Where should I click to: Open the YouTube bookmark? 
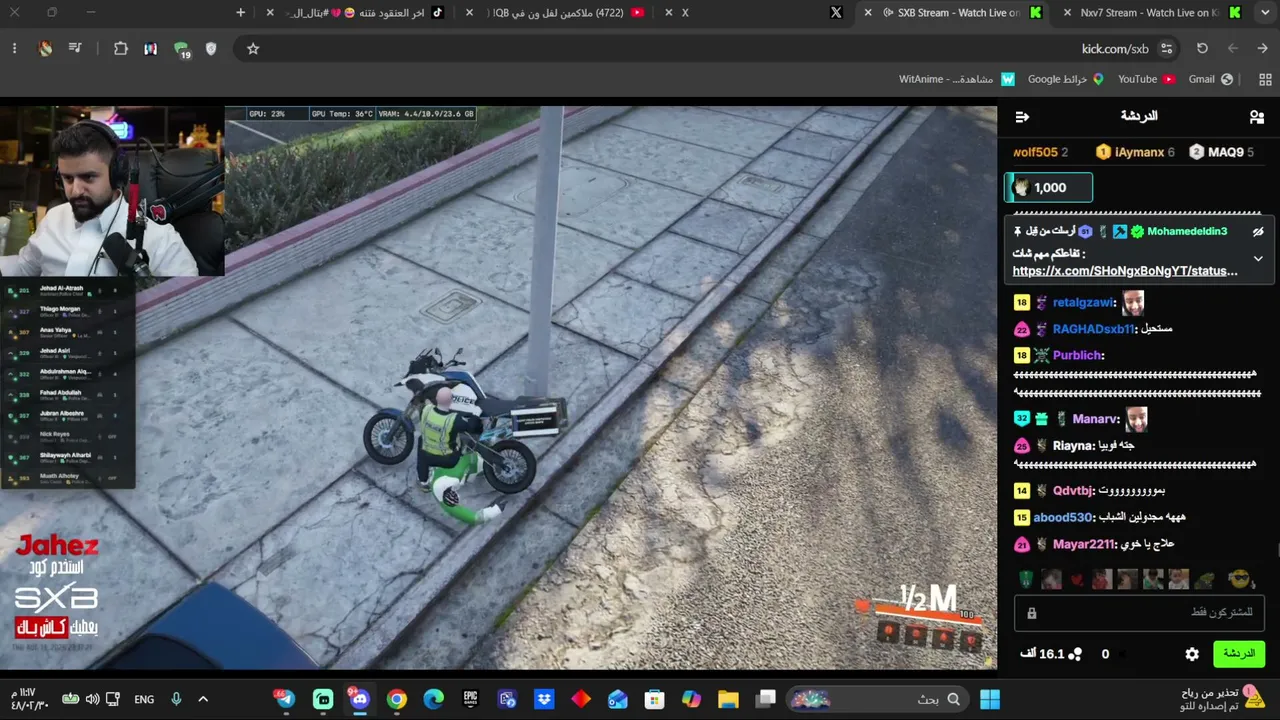tap(1146, 79)
